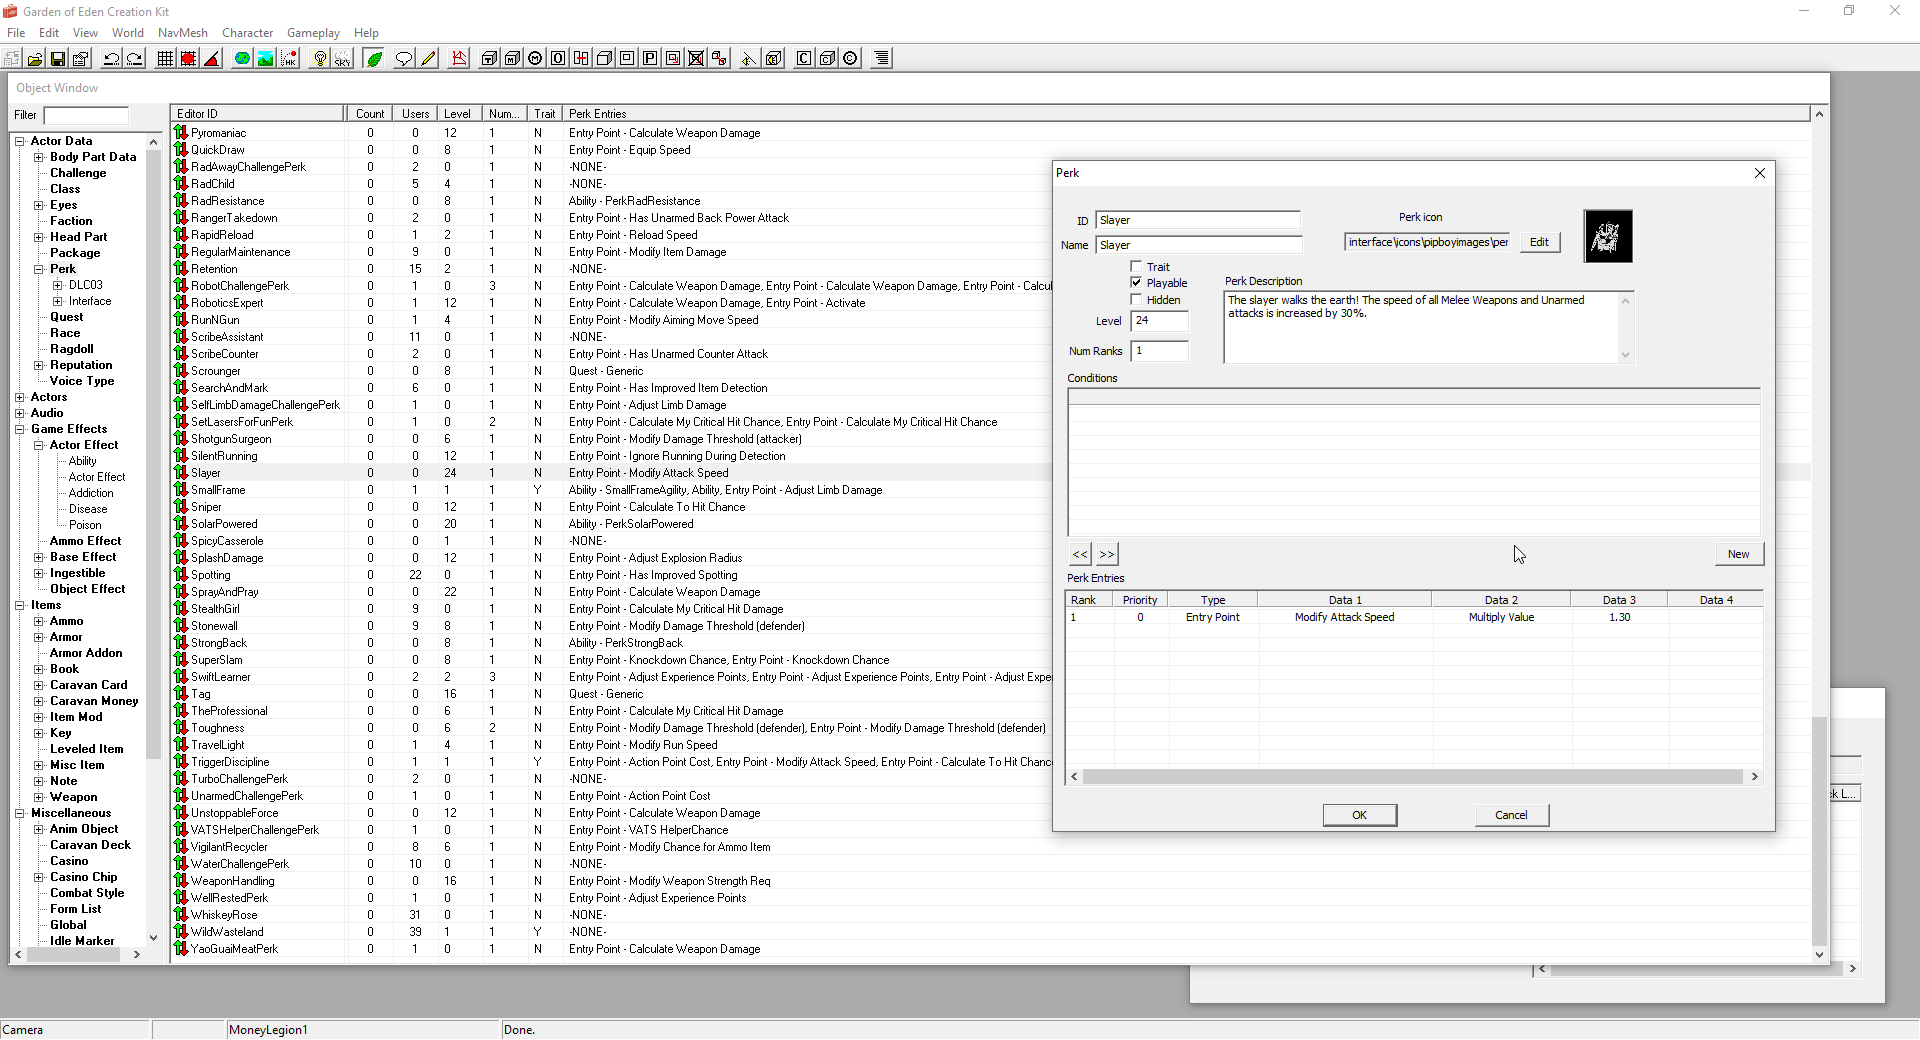Image resolution: width=1920 pixels, height=1040 pixels.
Task: Click the redo arrow toolbar icon
Action: (135, 59)
